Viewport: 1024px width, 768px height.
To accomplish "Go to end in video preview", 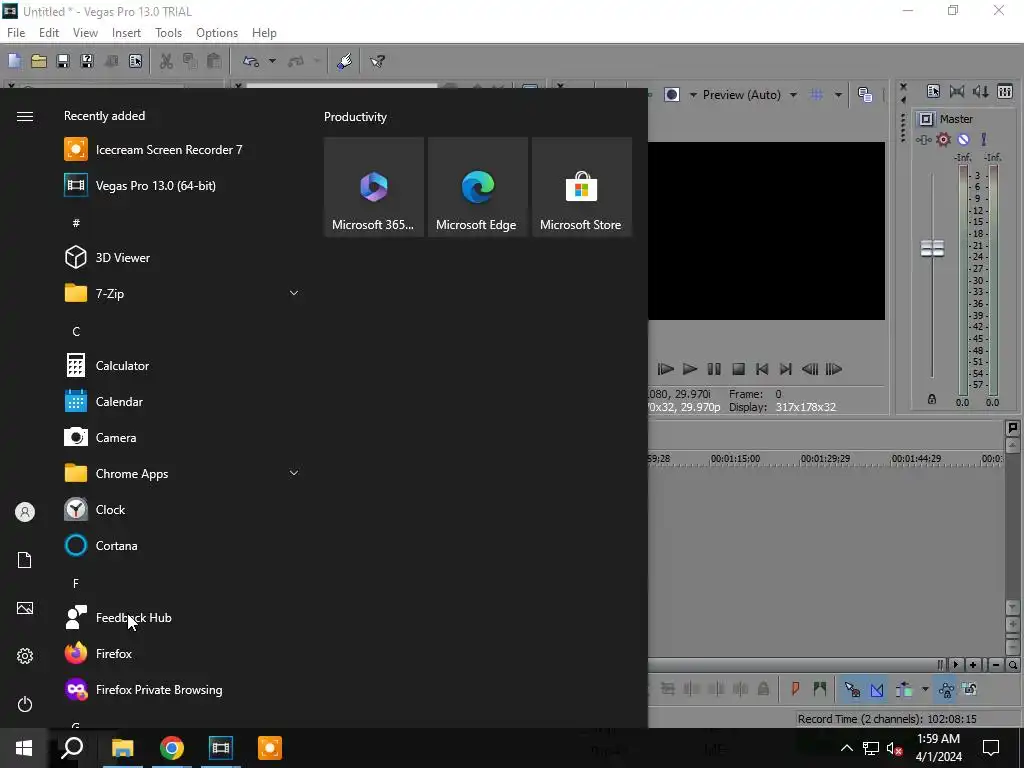I will point(786,369).
